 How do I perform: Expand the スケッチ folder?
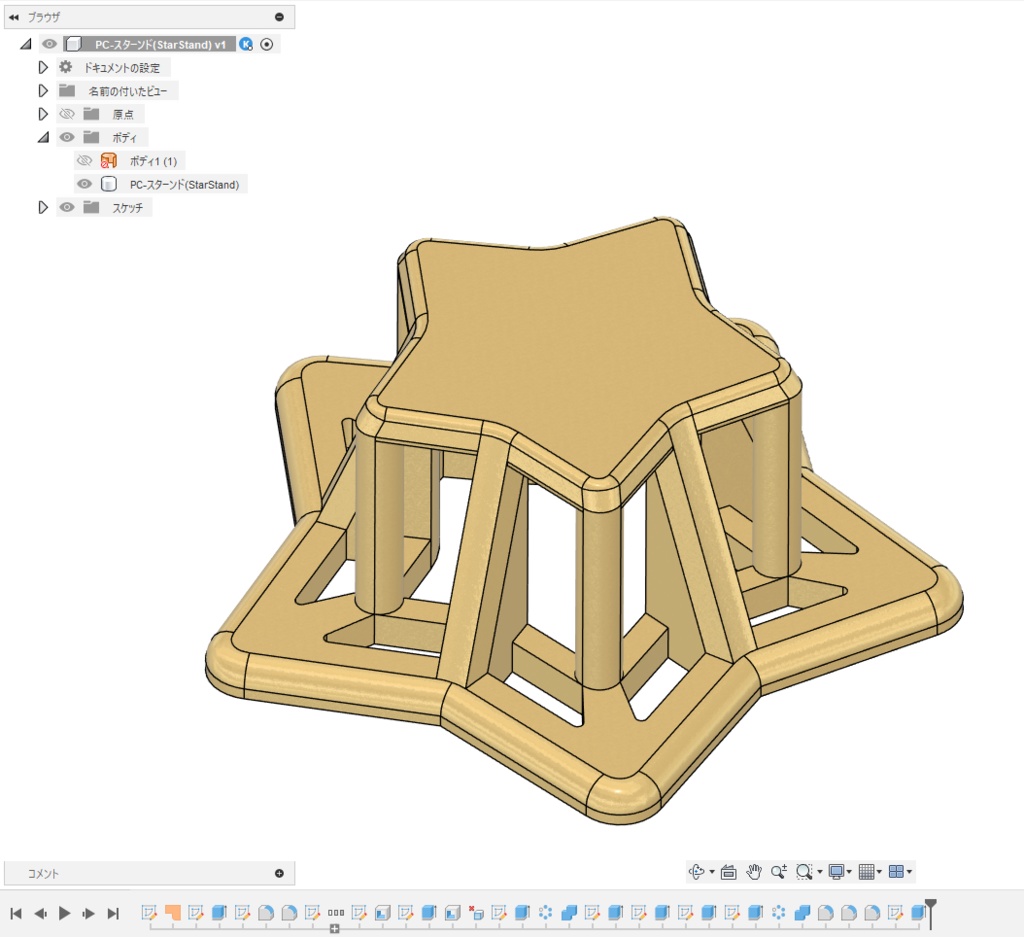(x=43, y=207)
